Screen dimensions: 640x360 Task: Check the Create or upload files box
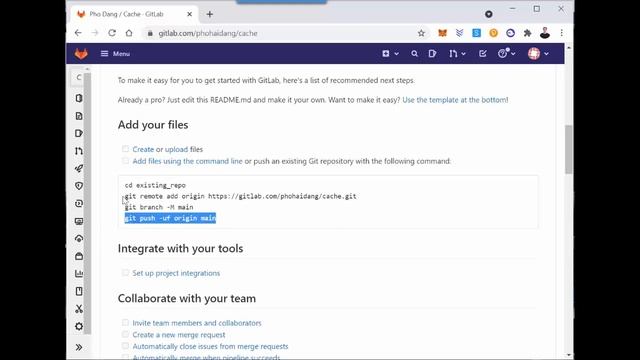click(x=125, y=149)
